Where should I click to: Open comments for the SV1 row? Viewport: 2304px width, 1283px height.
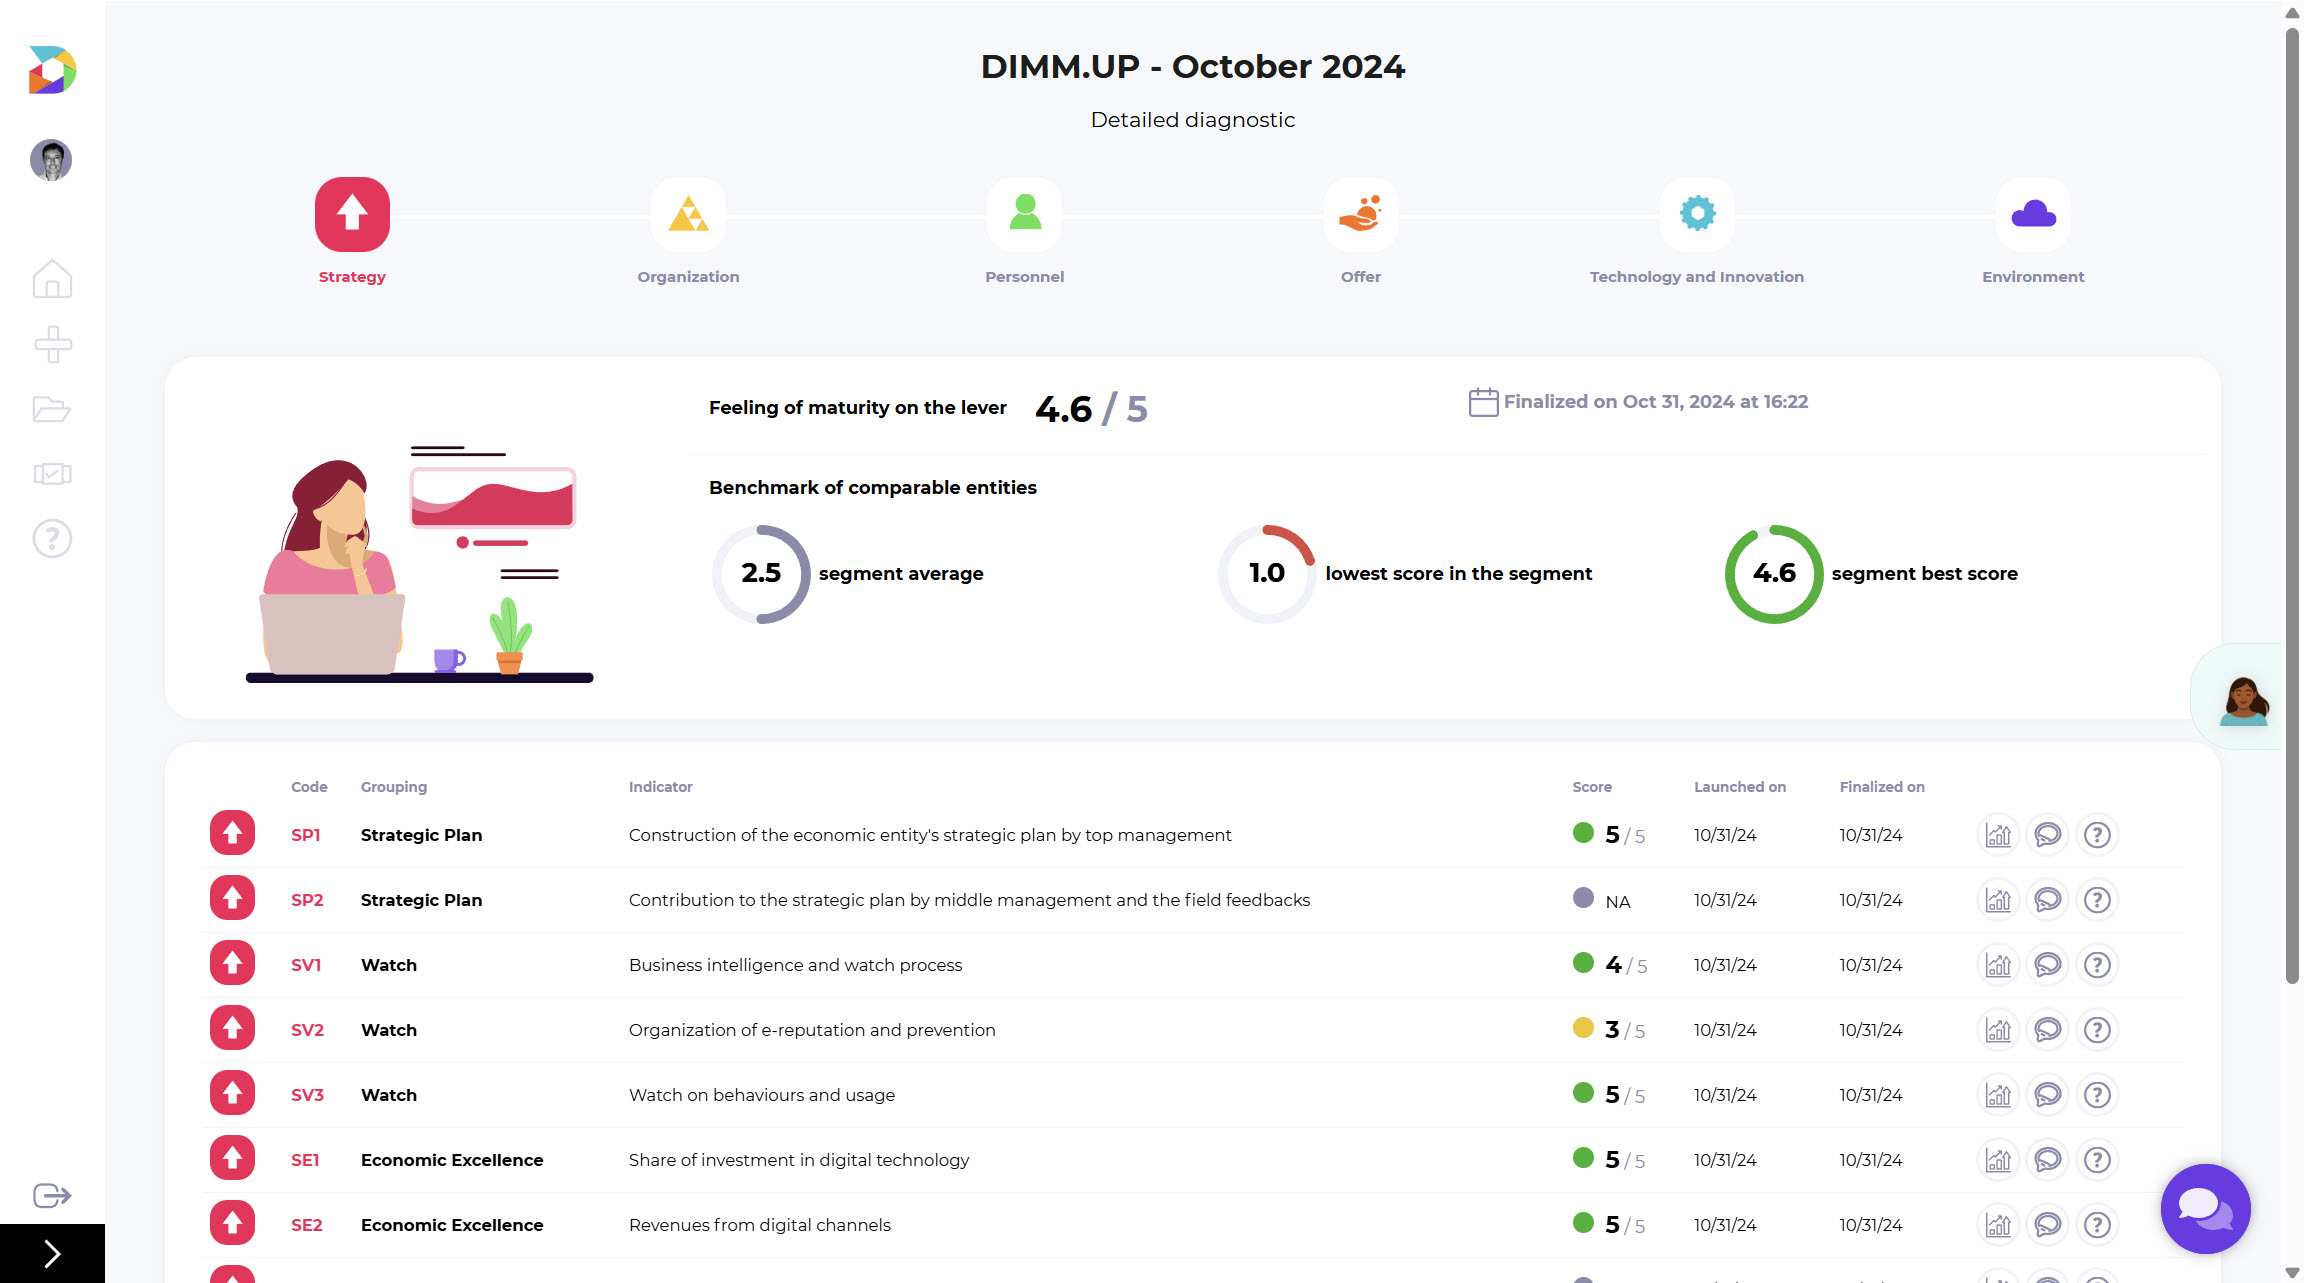pyautogui.click(x=2047, y=965)
